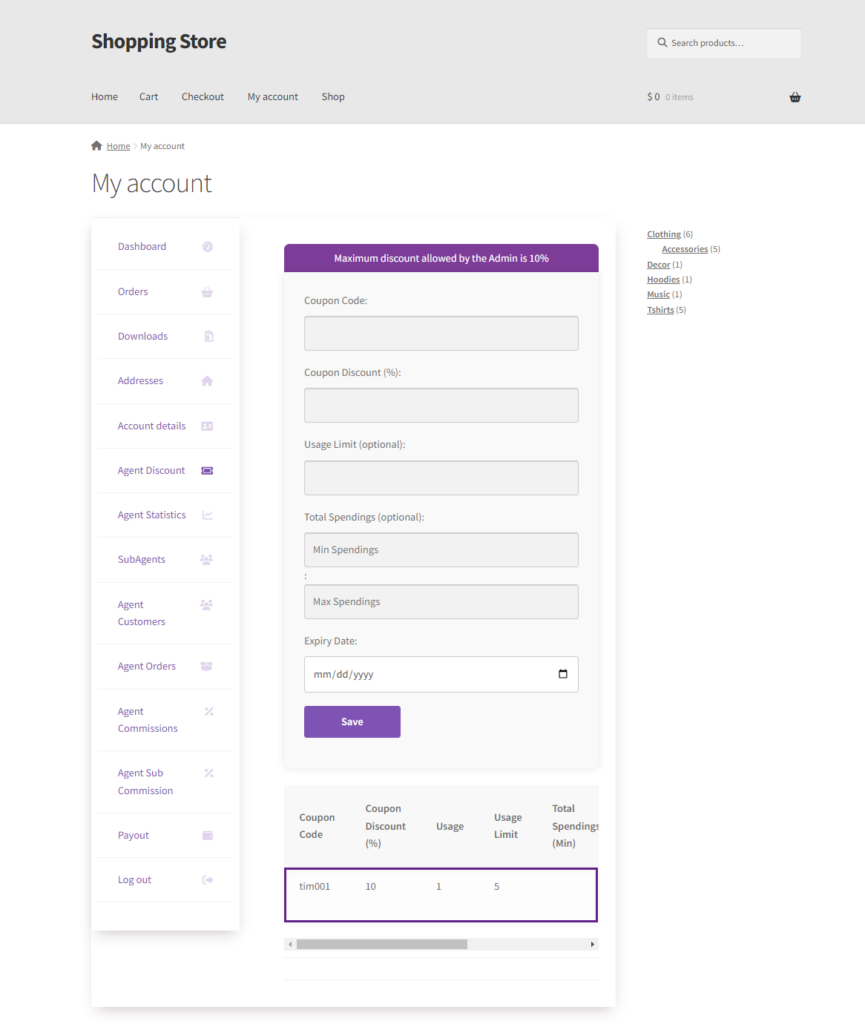Click the table scrollbar left arrow

tap(290, 944)
